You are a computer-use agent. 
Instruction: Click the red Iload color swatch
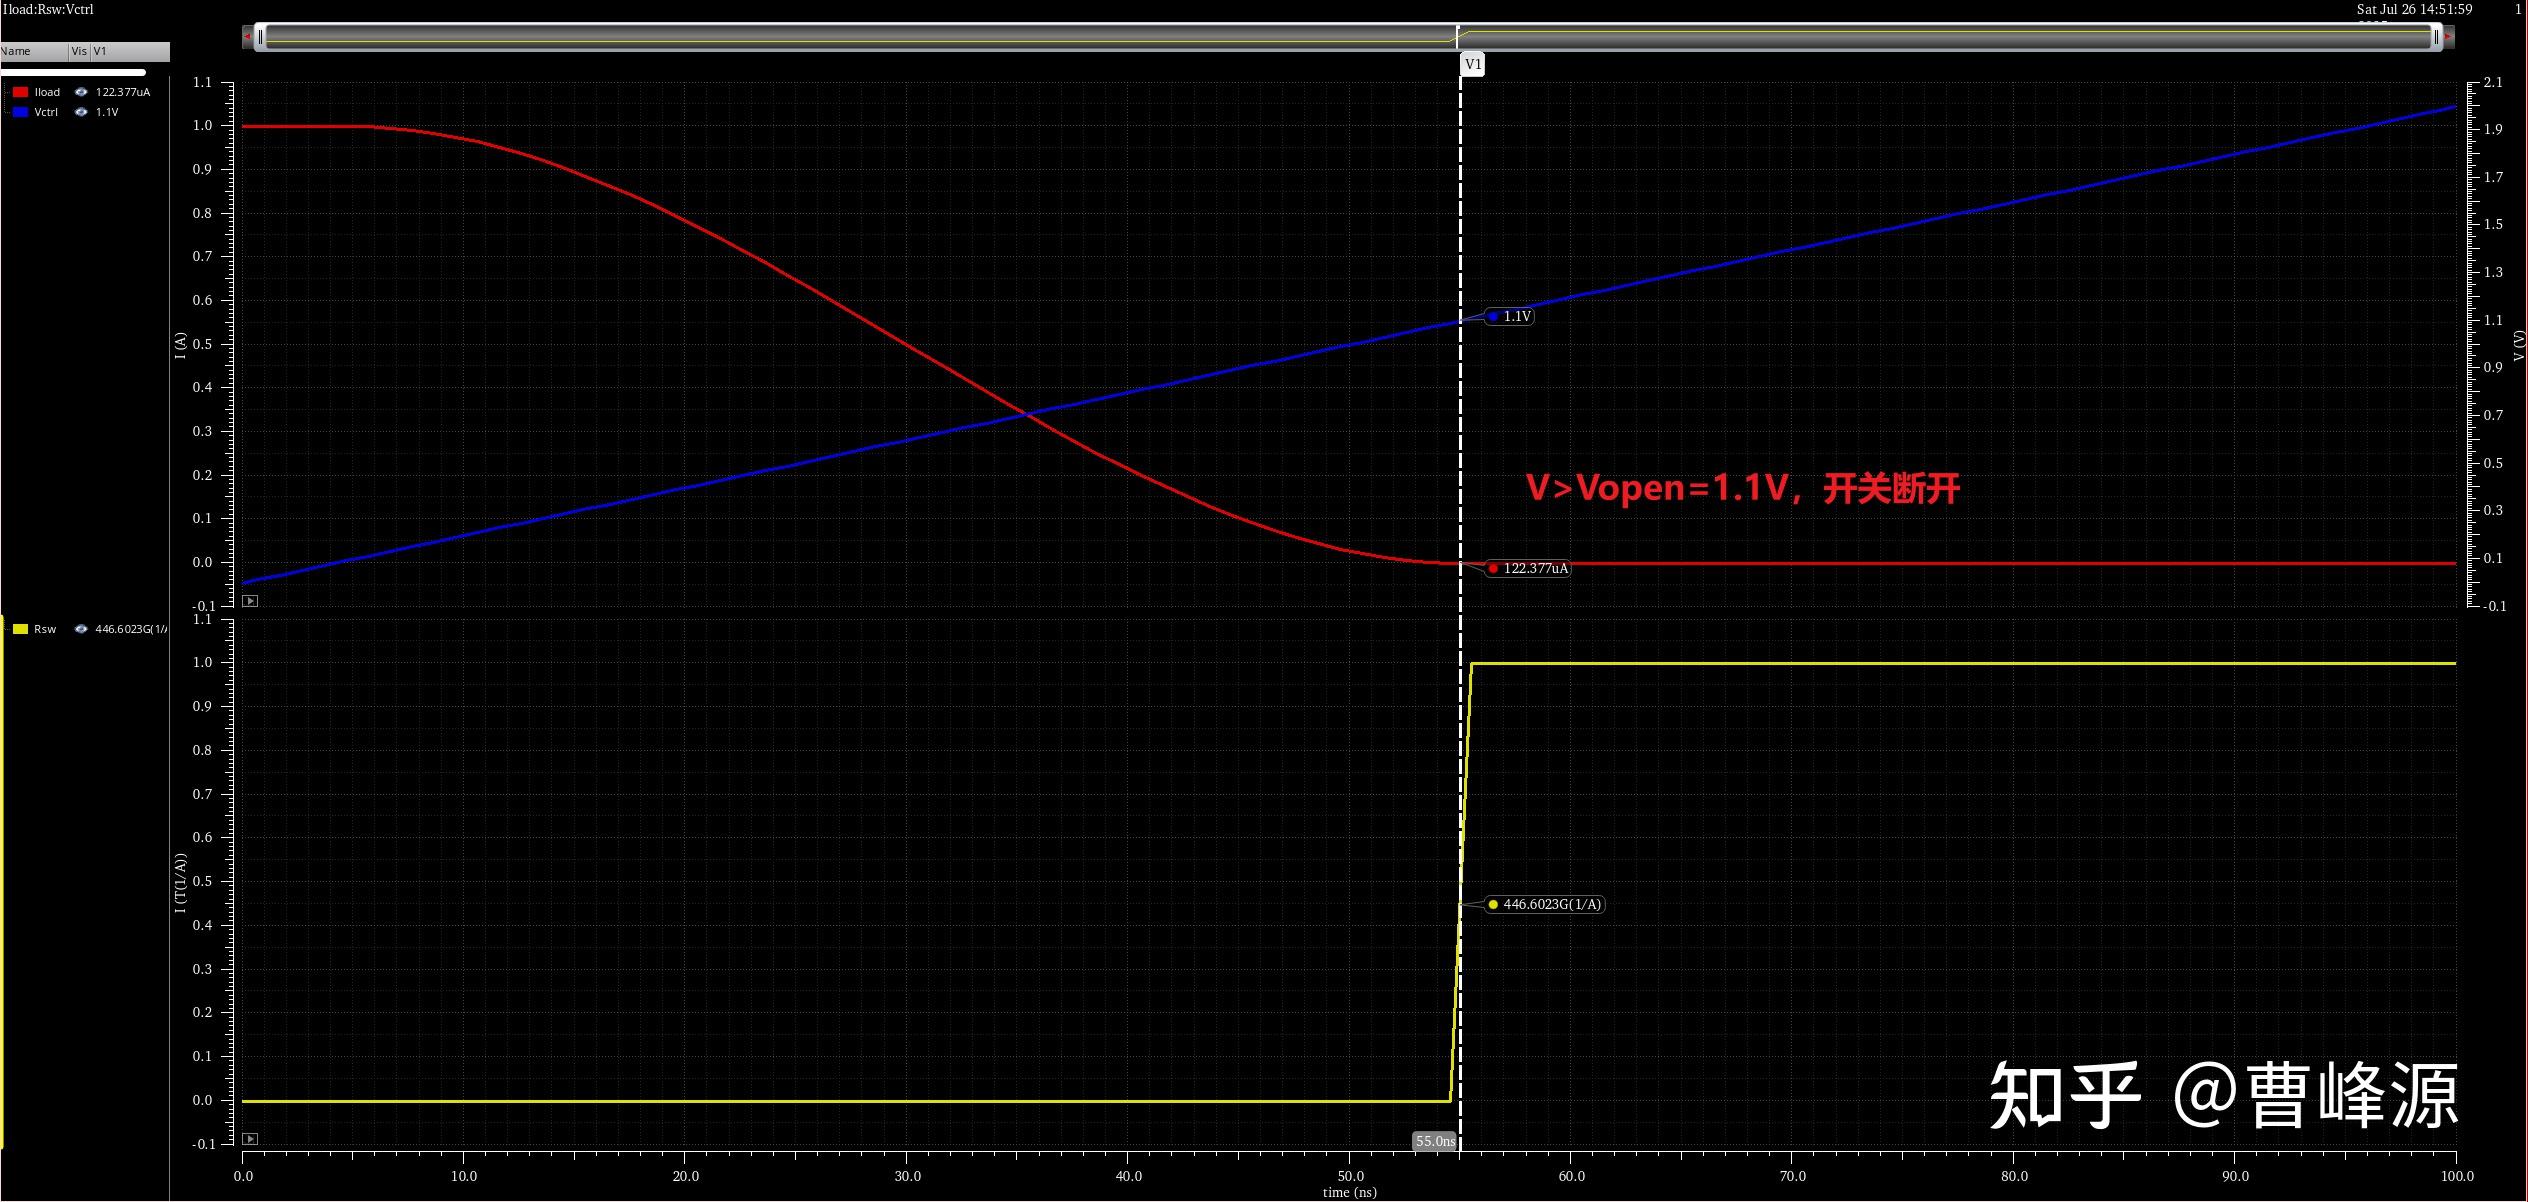click(x=20, y=92)
